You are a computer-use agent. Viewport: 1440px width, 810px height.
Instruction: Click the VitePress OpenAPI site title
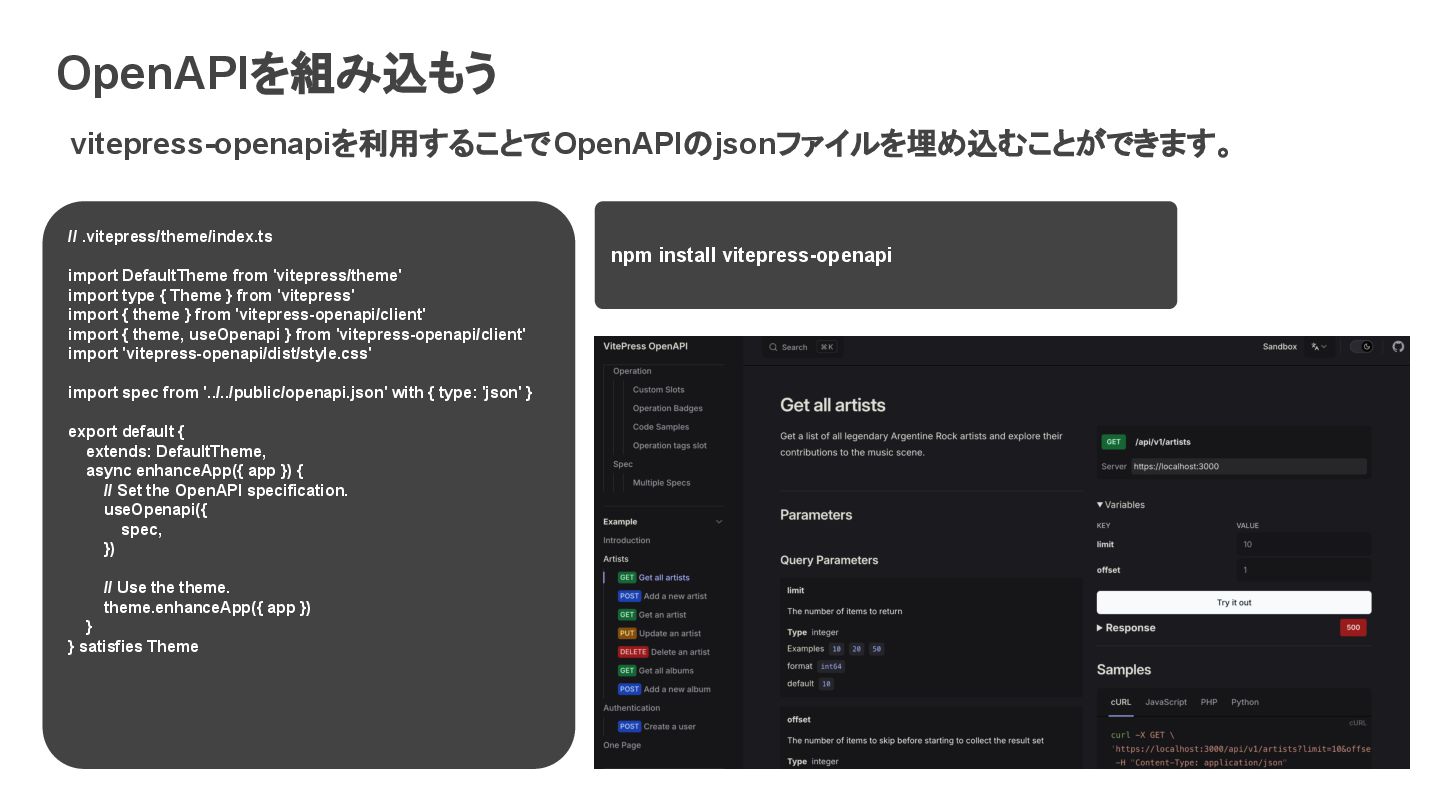(645, 346)
